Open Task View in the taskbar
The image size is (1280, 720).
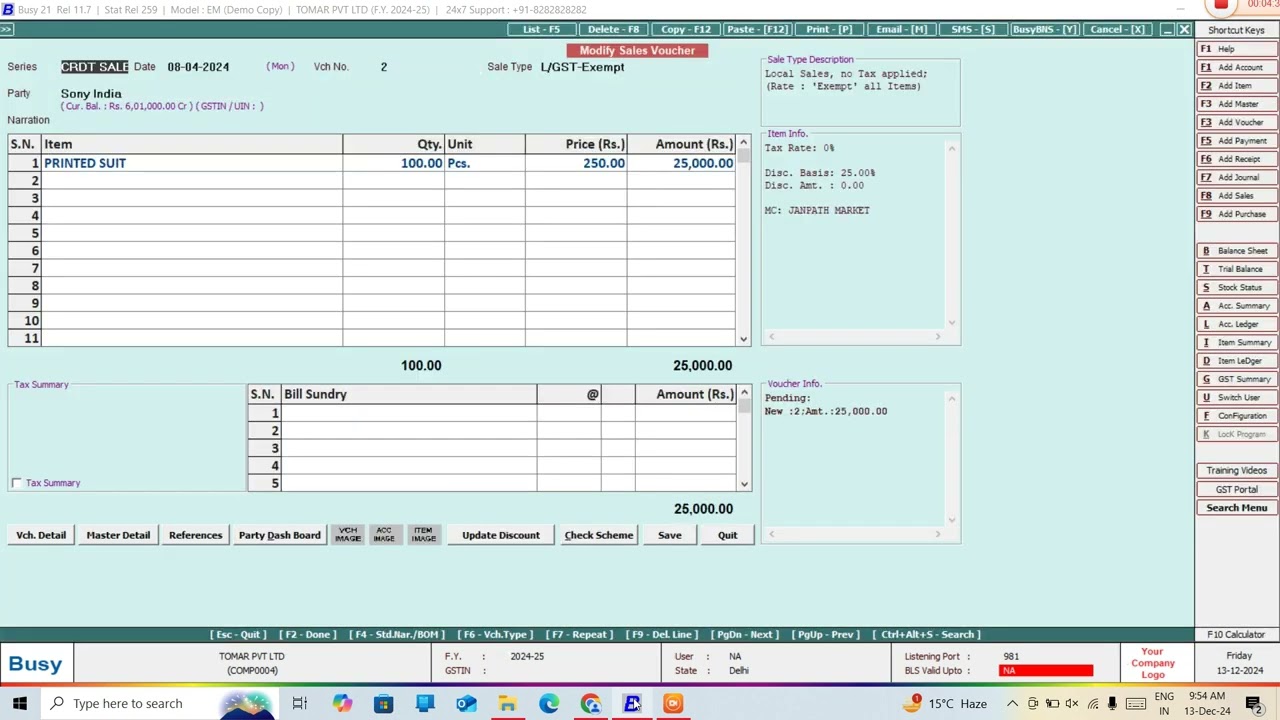click(x=299, y=703)
